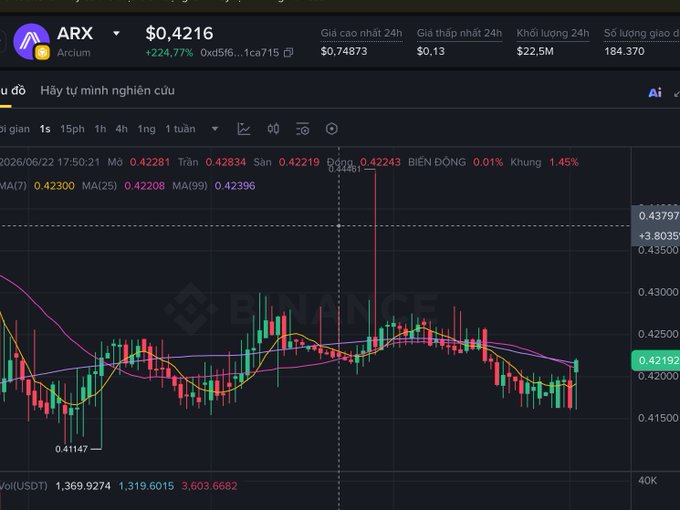The width and height of the screenshot is (680, 510).
Task: Click the $22,5M volume value
Action: point(535,52)
